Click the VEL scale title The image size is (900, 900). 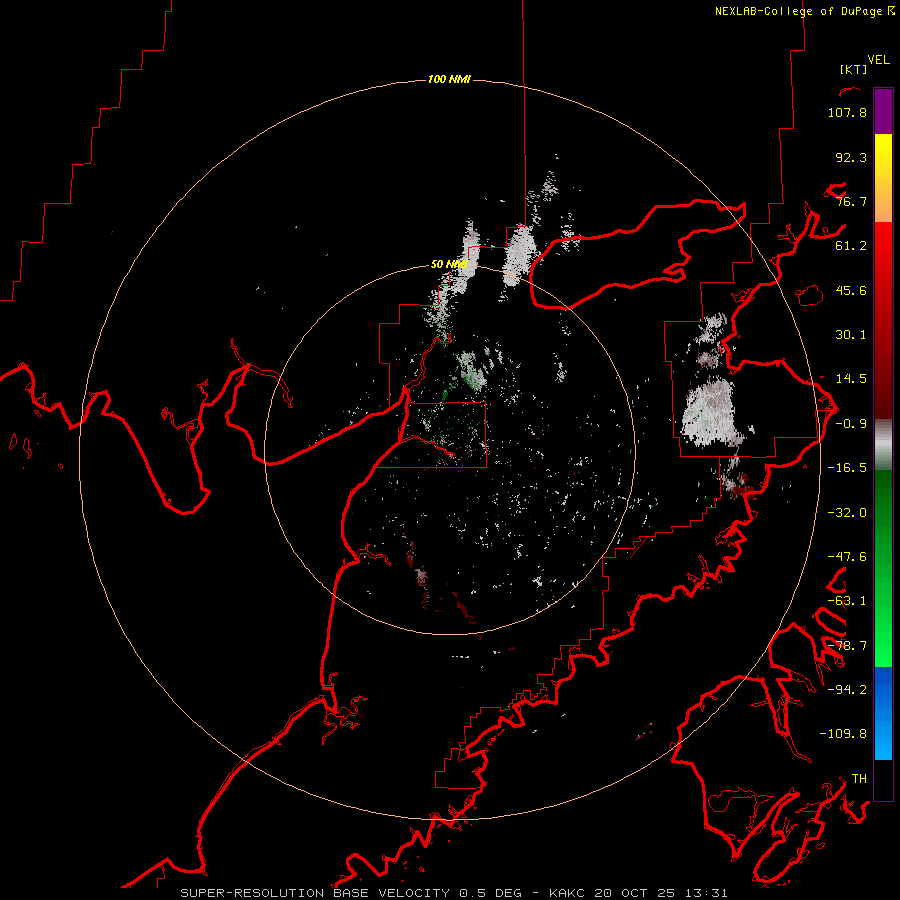tap(878, 60)
